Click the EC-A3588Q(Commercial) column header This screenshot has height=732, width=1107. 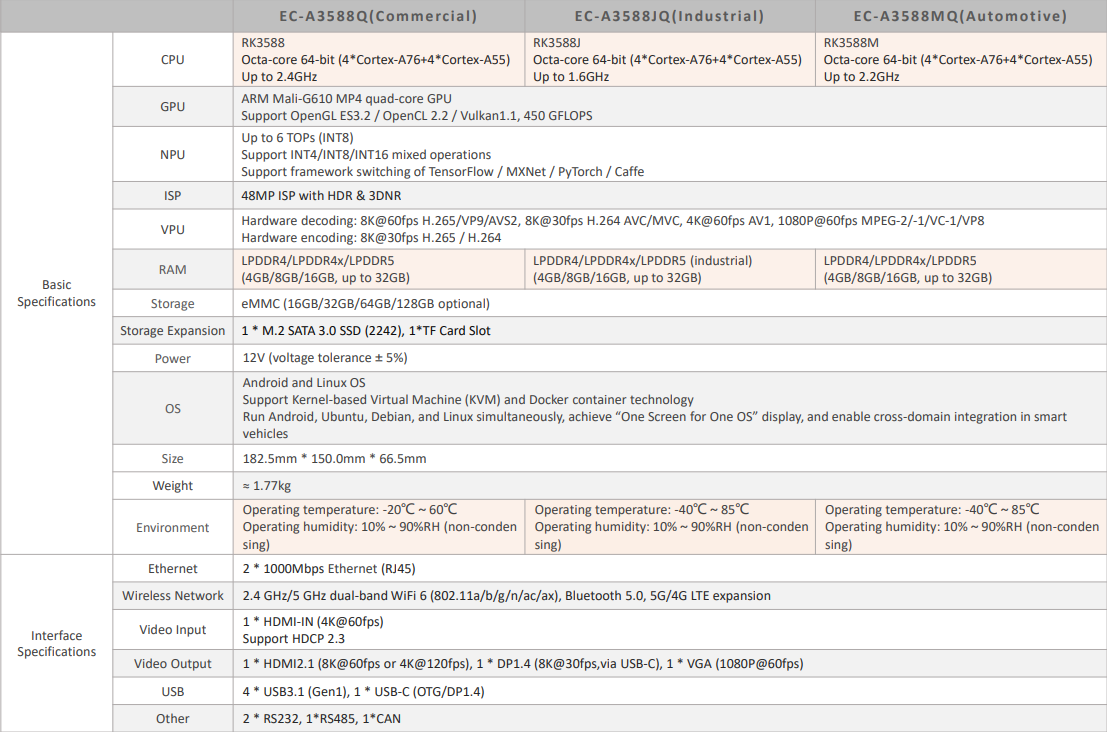378,16
